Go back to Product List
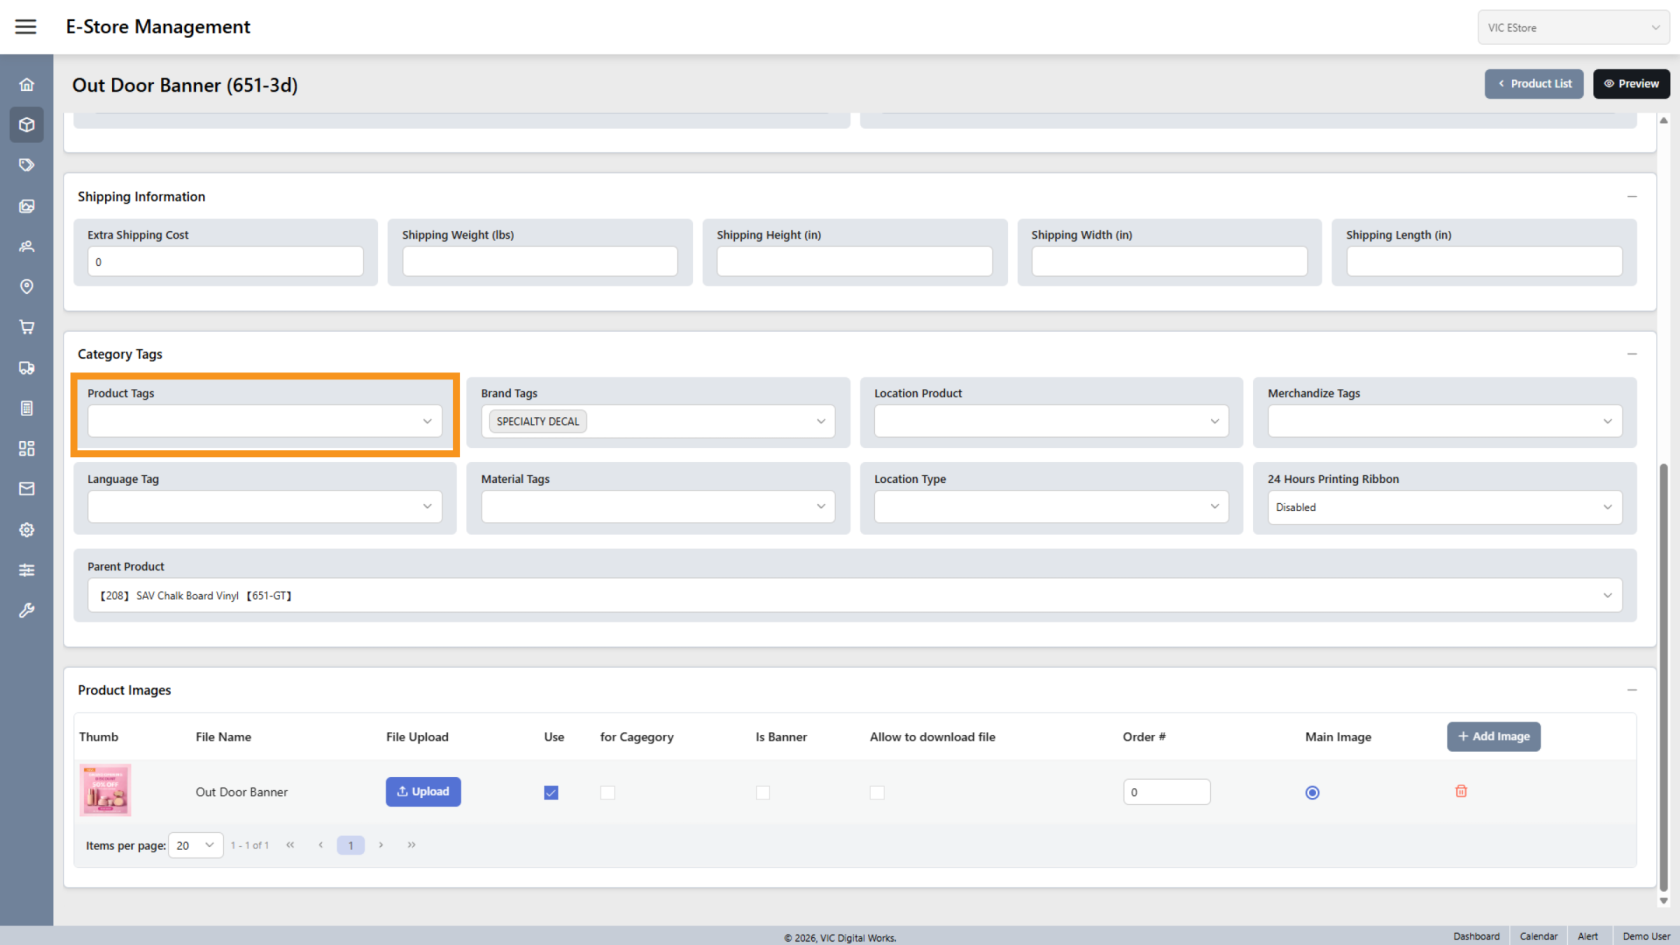This screenshot has height=945, width=1680. pos(1534,84)
